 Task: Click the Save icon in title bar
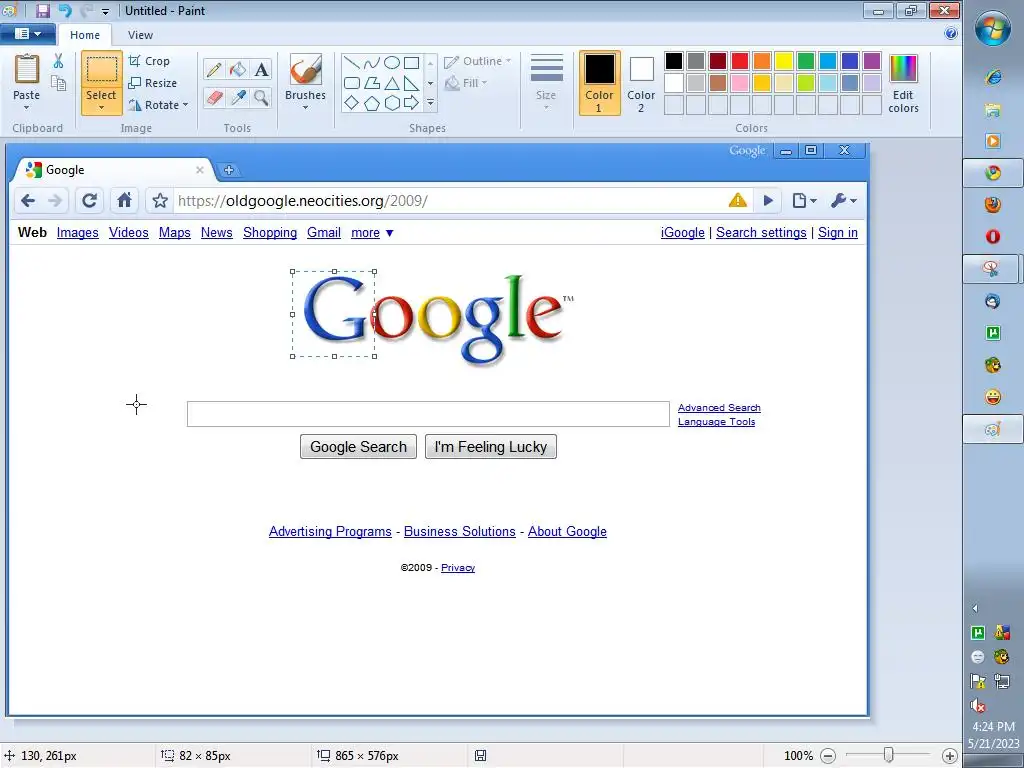point(43,10)
